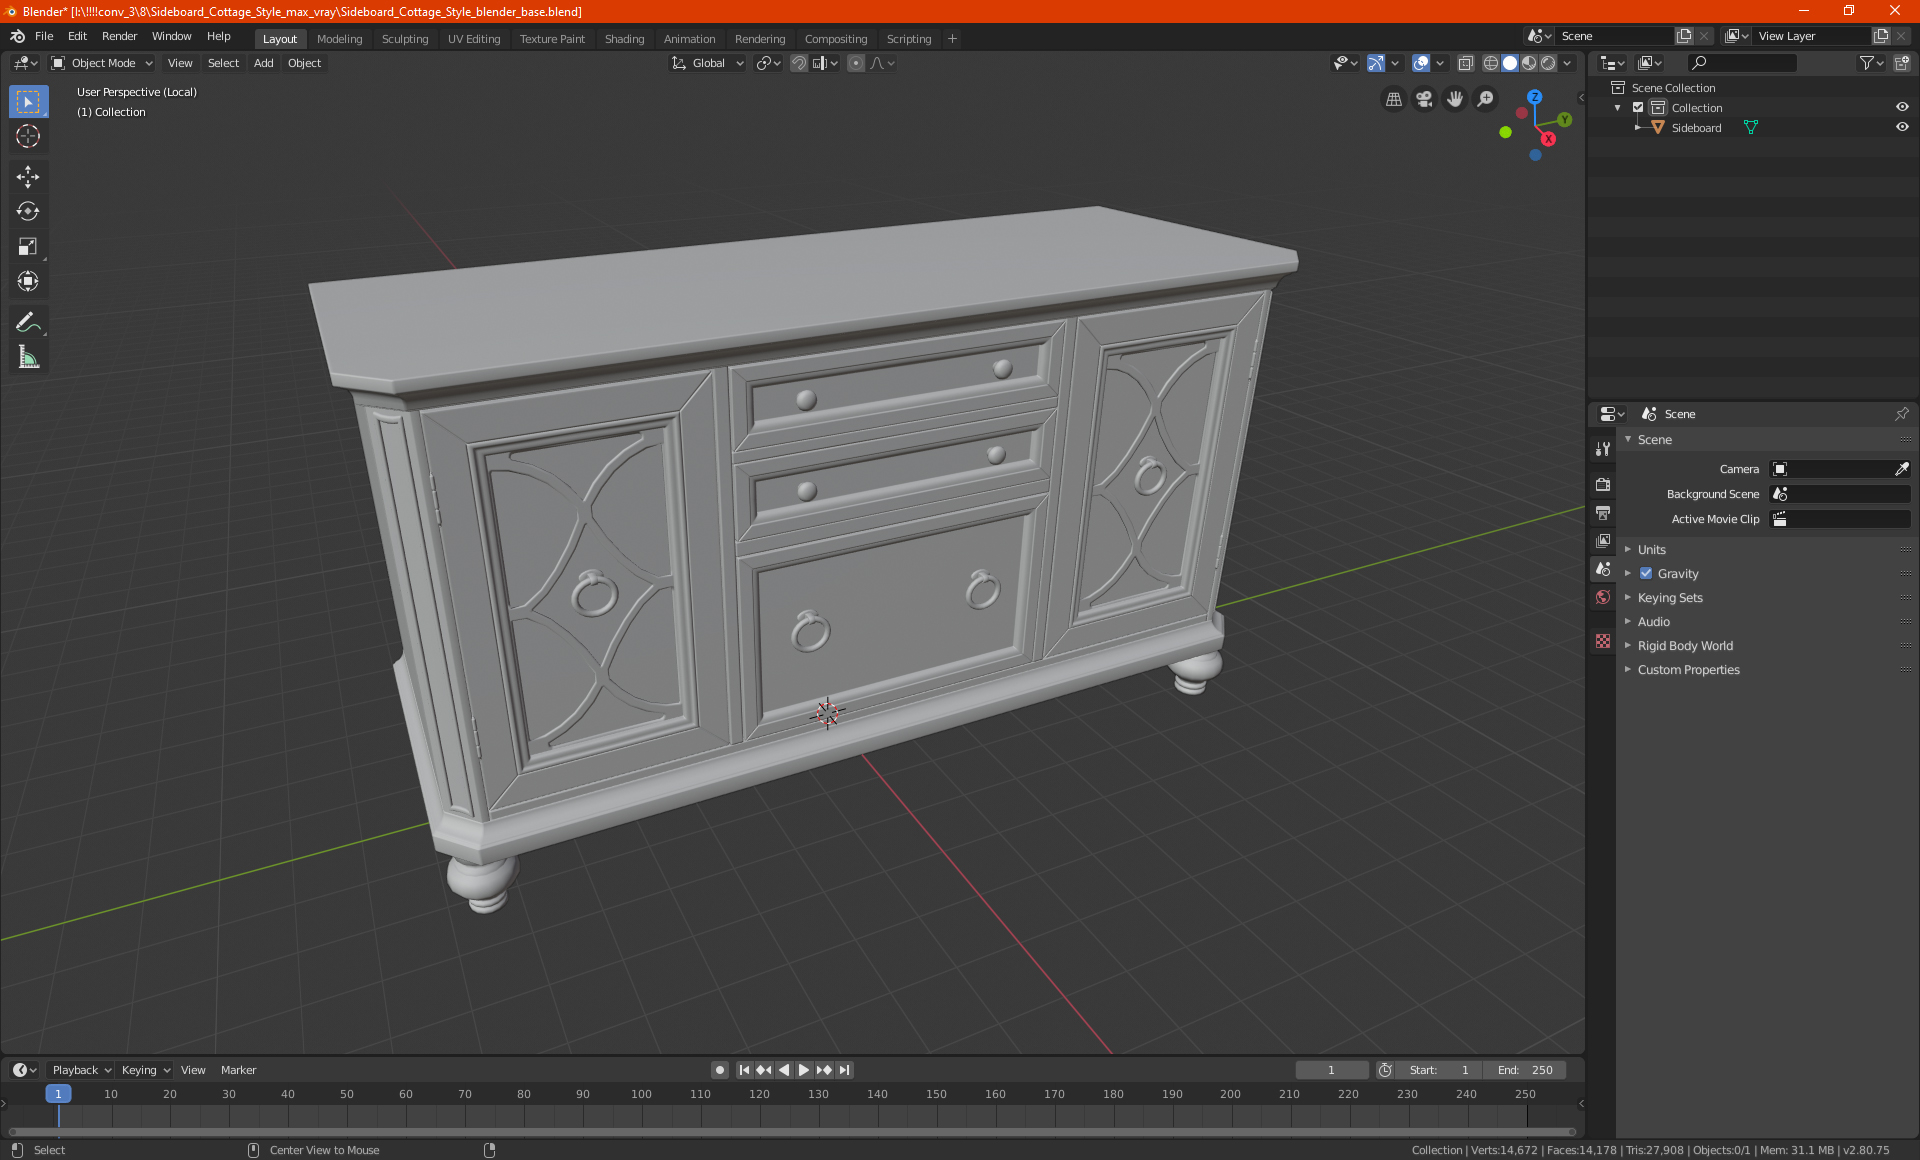Open World properties tab icon
Screen dimensions: 1920x1160
(1603, 597)
